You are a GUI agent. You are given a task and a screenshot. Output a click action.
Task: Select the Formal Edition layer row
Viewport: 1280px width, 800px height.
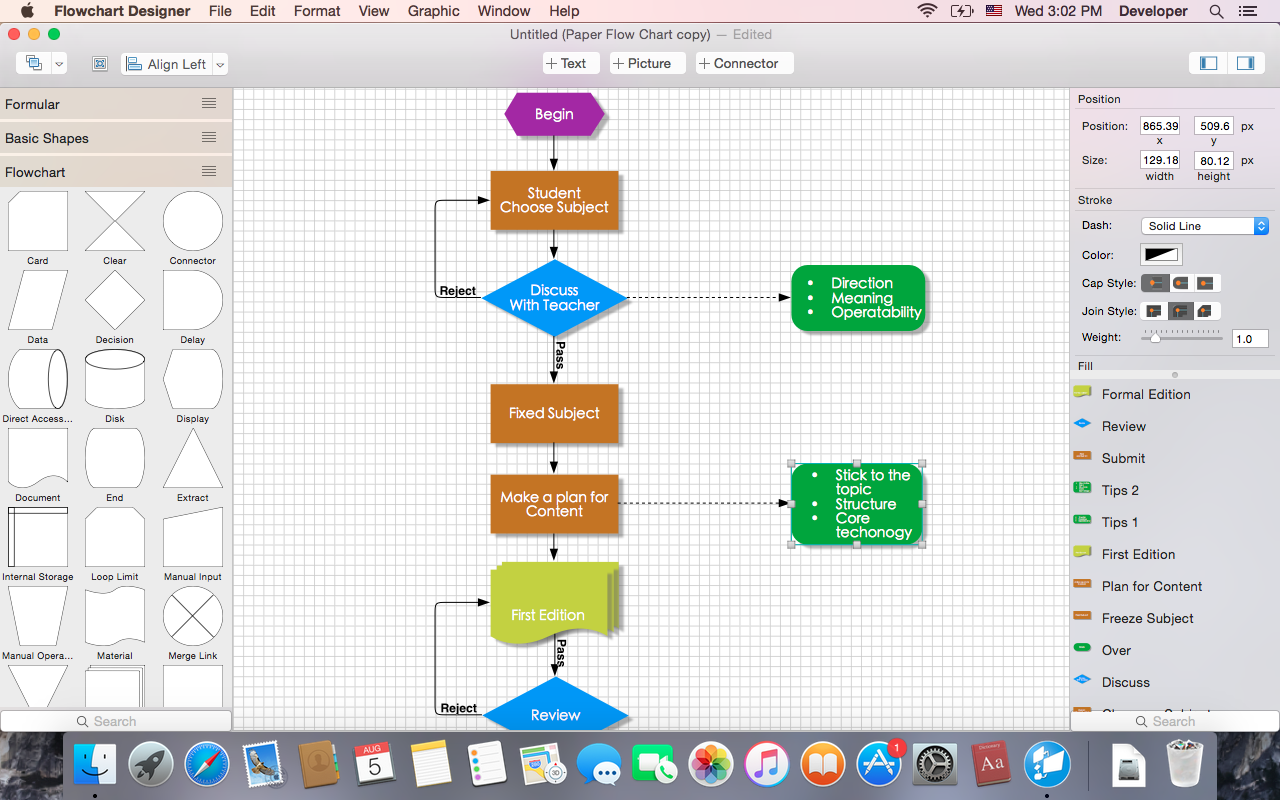point(1175,394)
